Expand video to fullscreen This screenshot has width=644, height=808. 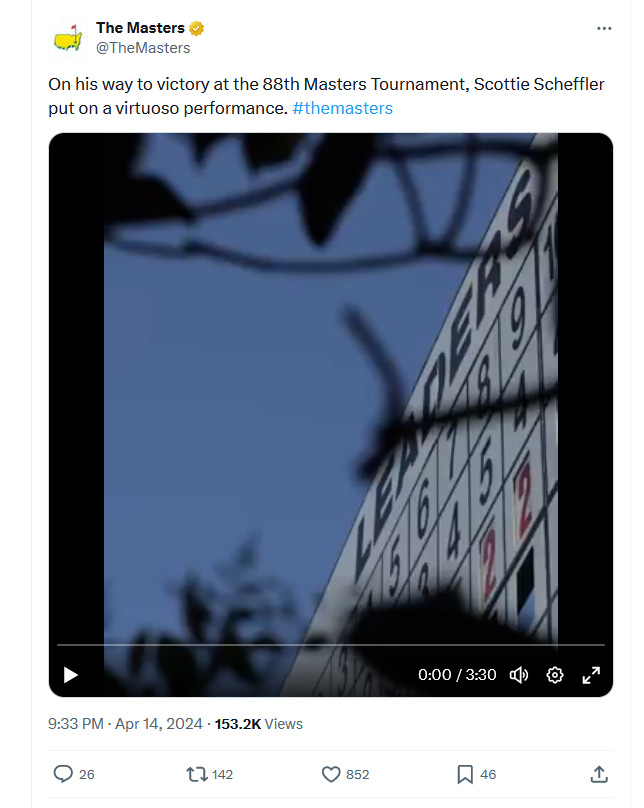[591, 675]
